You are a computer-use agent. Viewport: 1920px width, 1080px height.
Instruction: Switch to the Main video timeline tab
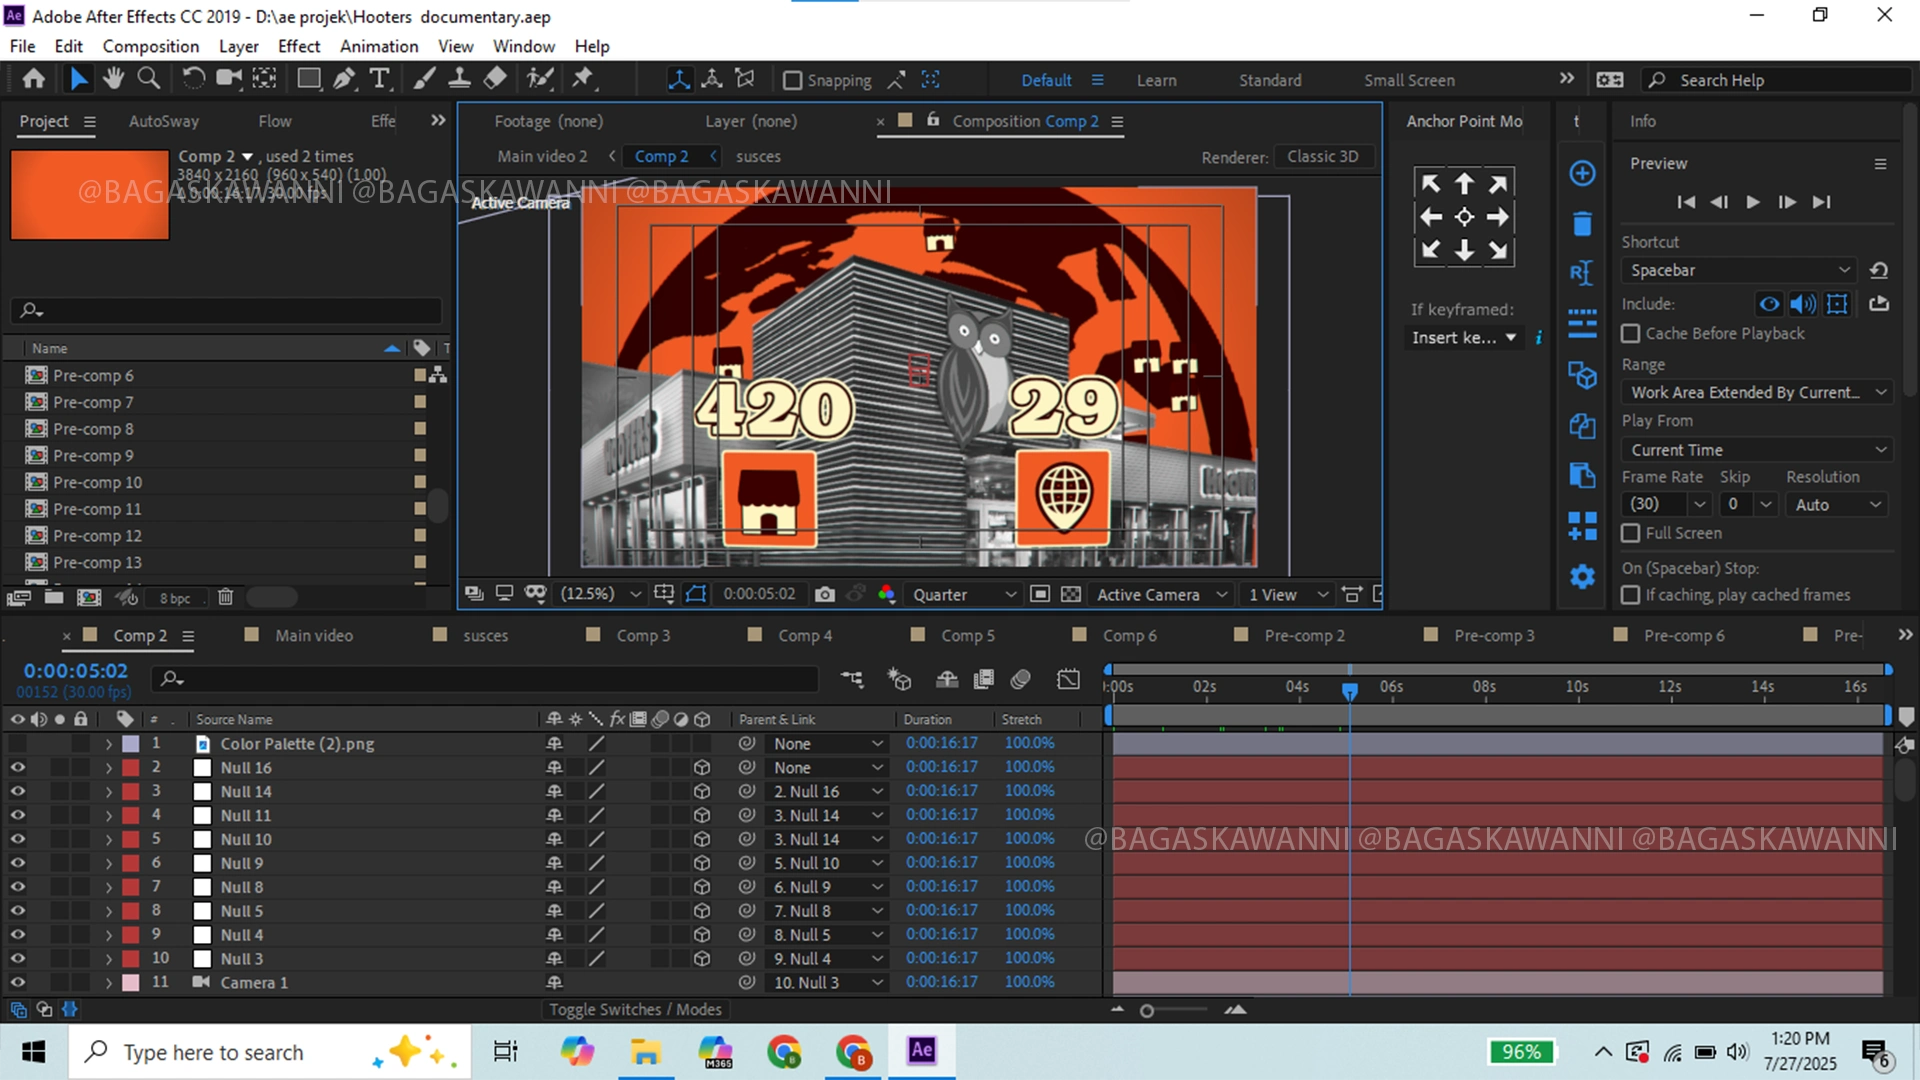pos(314,635)
